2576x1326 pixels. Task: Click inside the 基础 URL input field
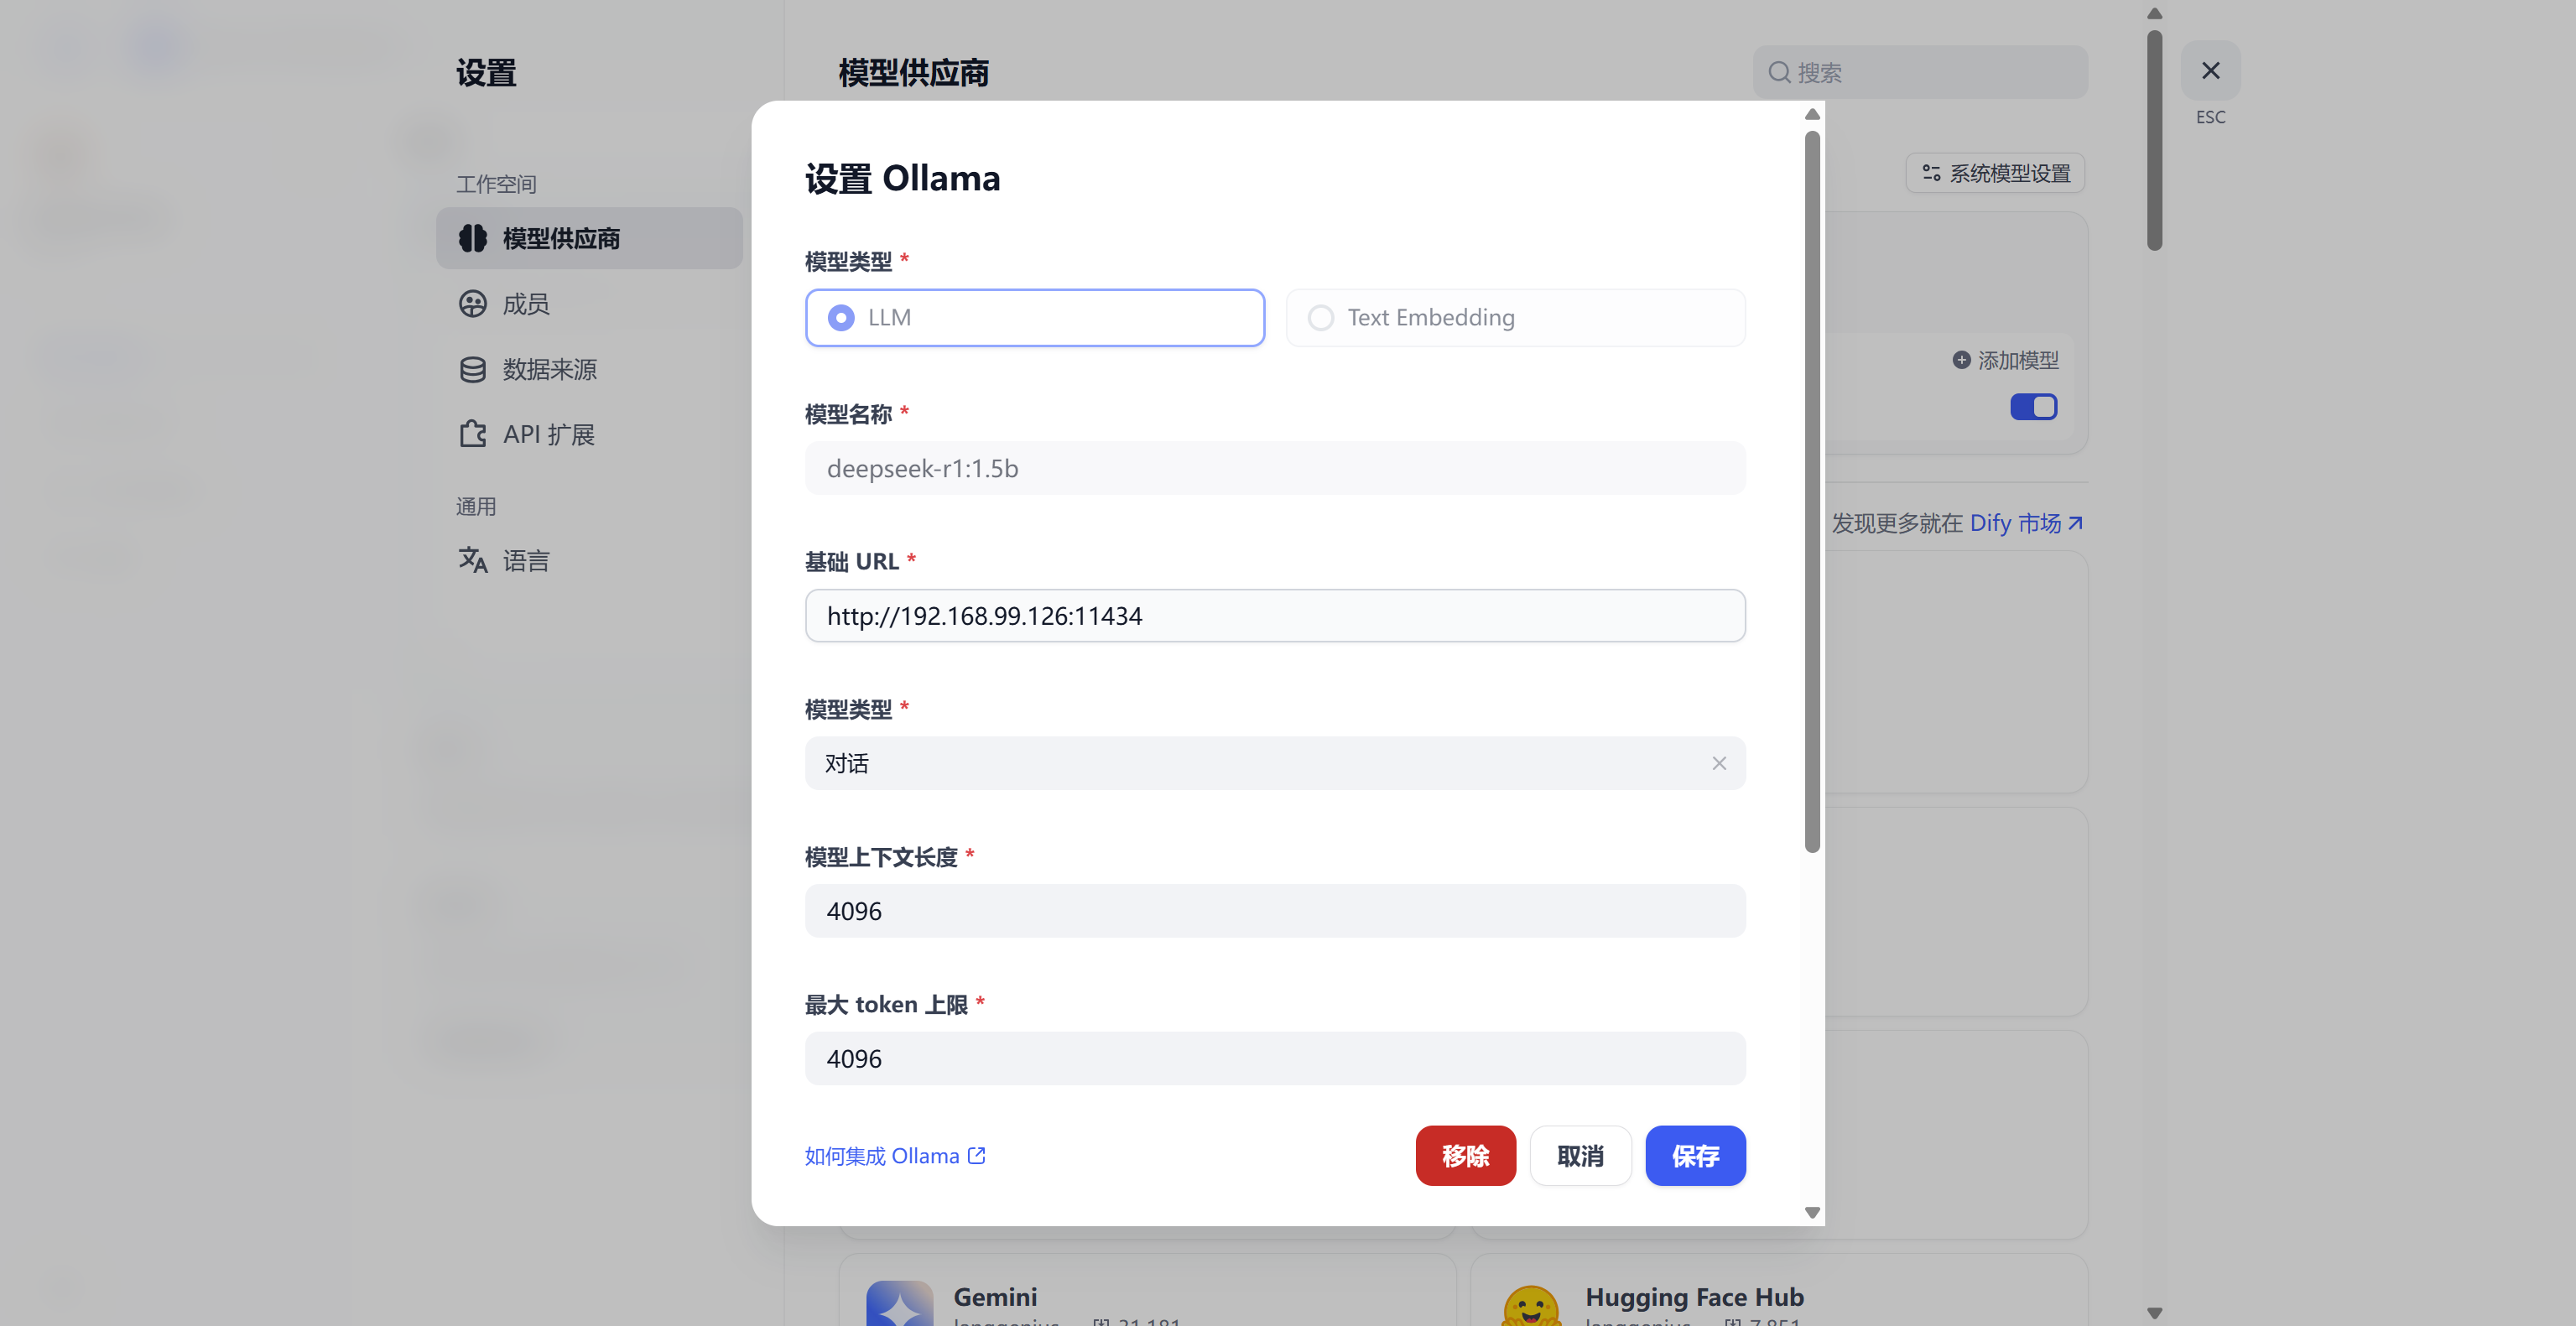(1274, 616)
